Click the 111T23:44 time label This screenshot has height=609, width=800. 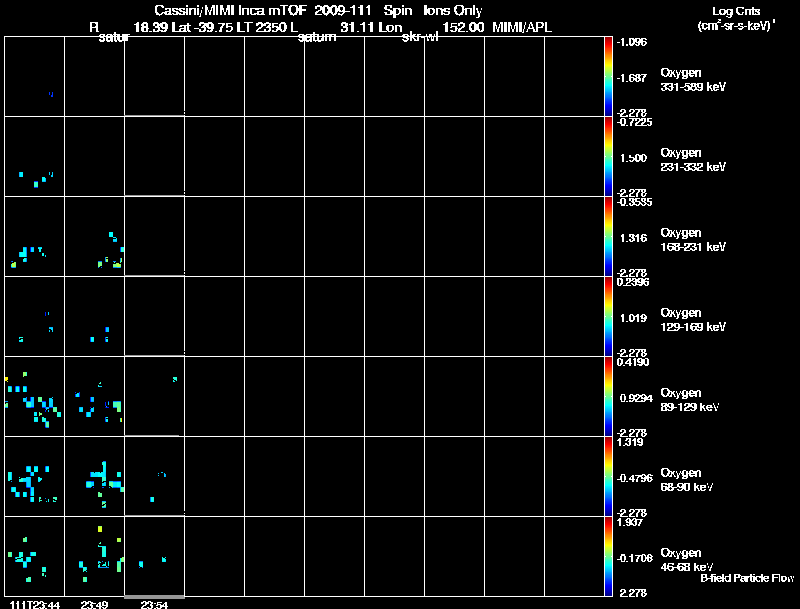coord(35,605)
